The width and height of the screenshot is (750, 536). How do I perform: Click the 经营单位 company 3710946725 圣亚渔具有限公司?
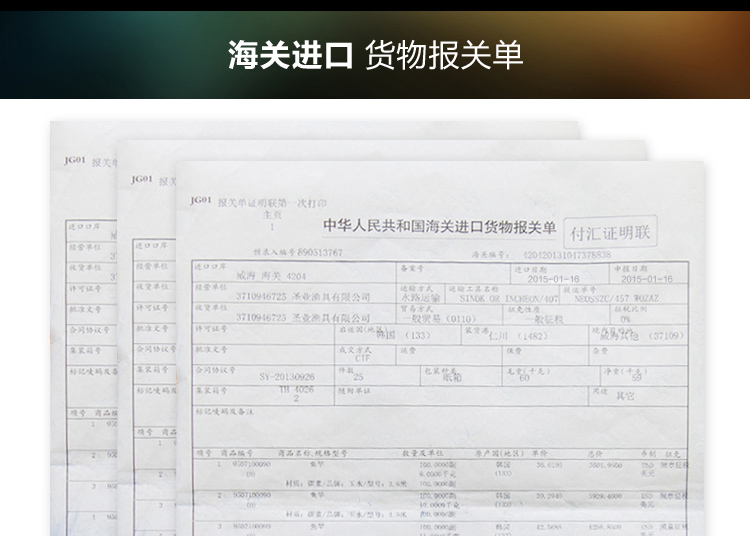[x=303, y=297]
